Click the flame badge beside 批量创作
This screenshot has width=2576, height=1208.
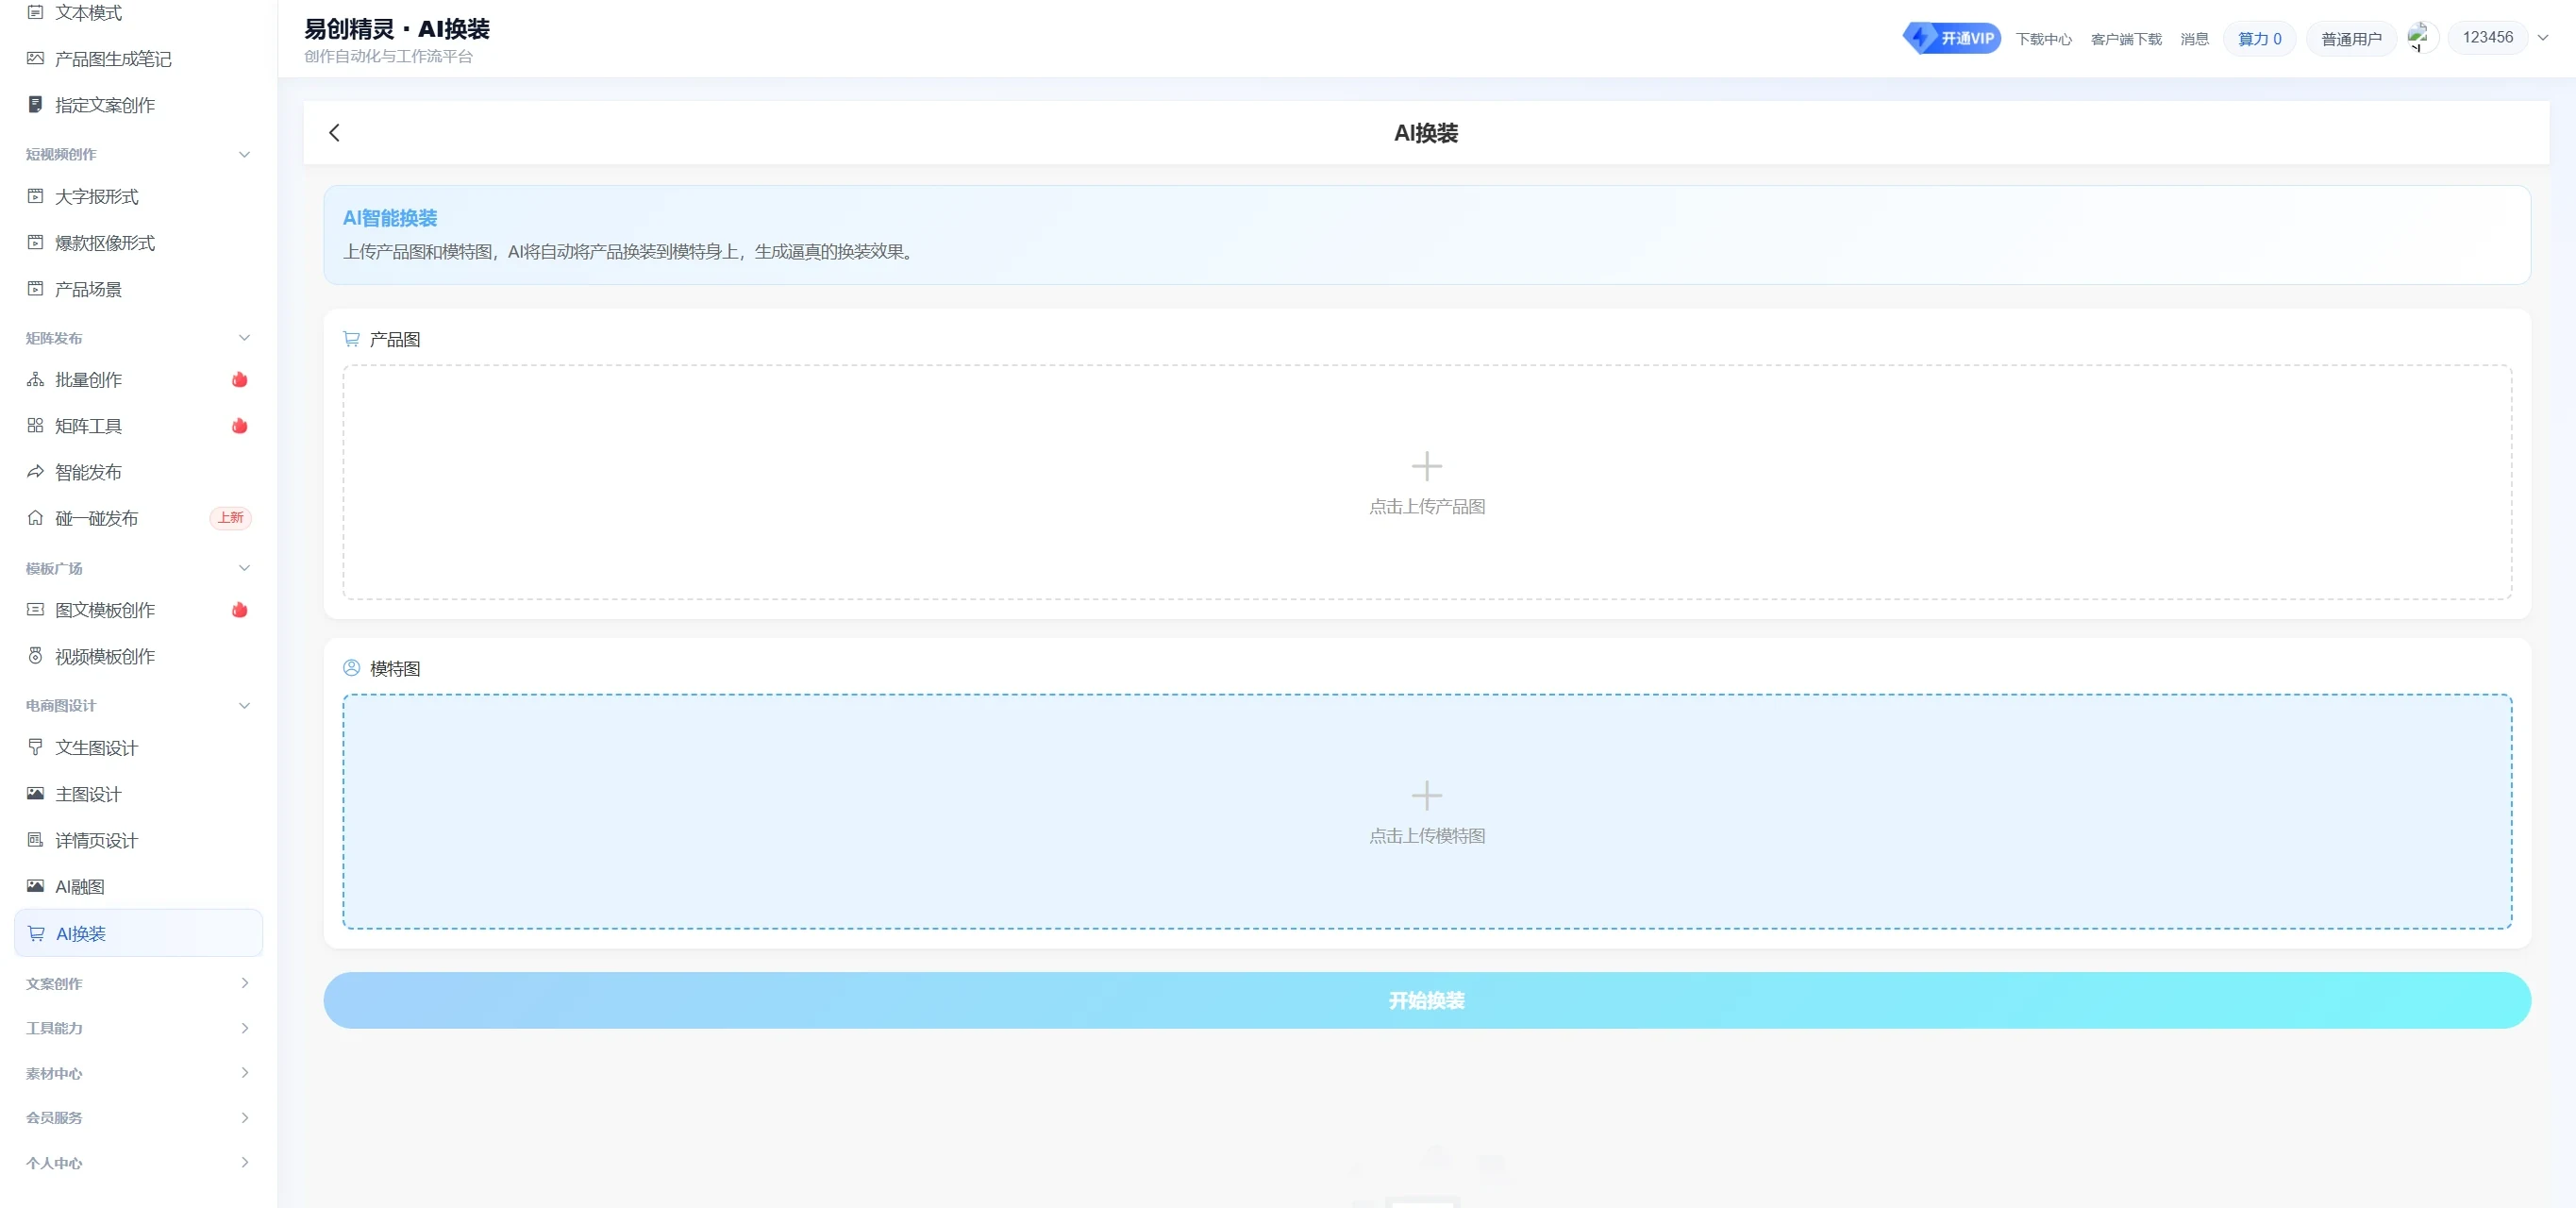240,380
